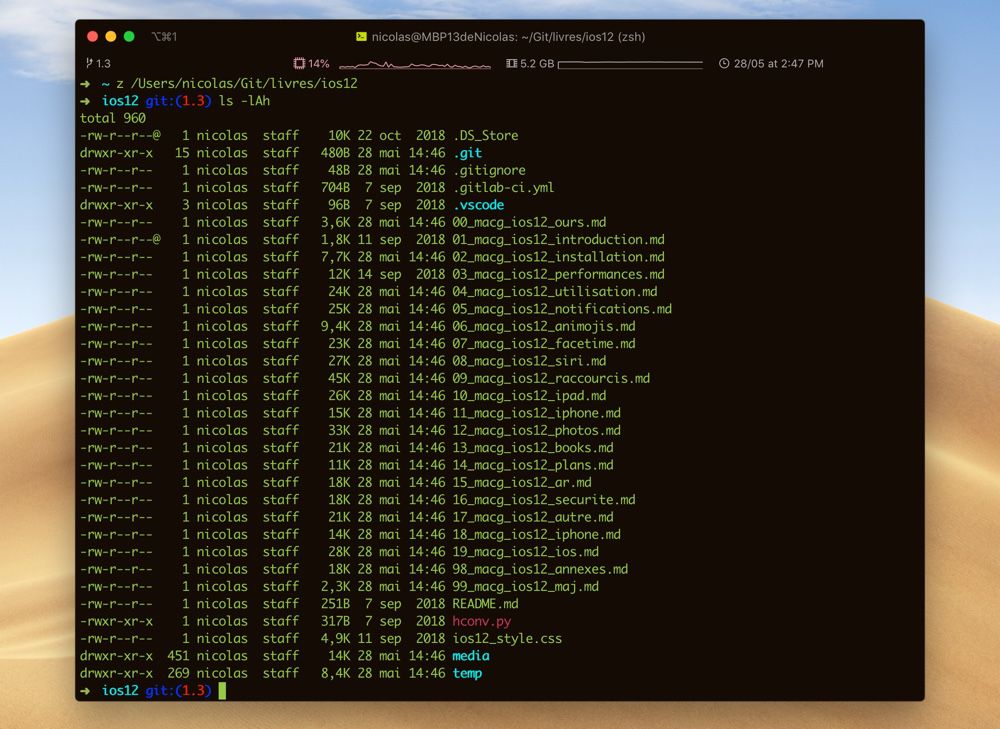
Task: Click the window title nicolas@MBP13deNicolas
Action: tap(508, 36)
